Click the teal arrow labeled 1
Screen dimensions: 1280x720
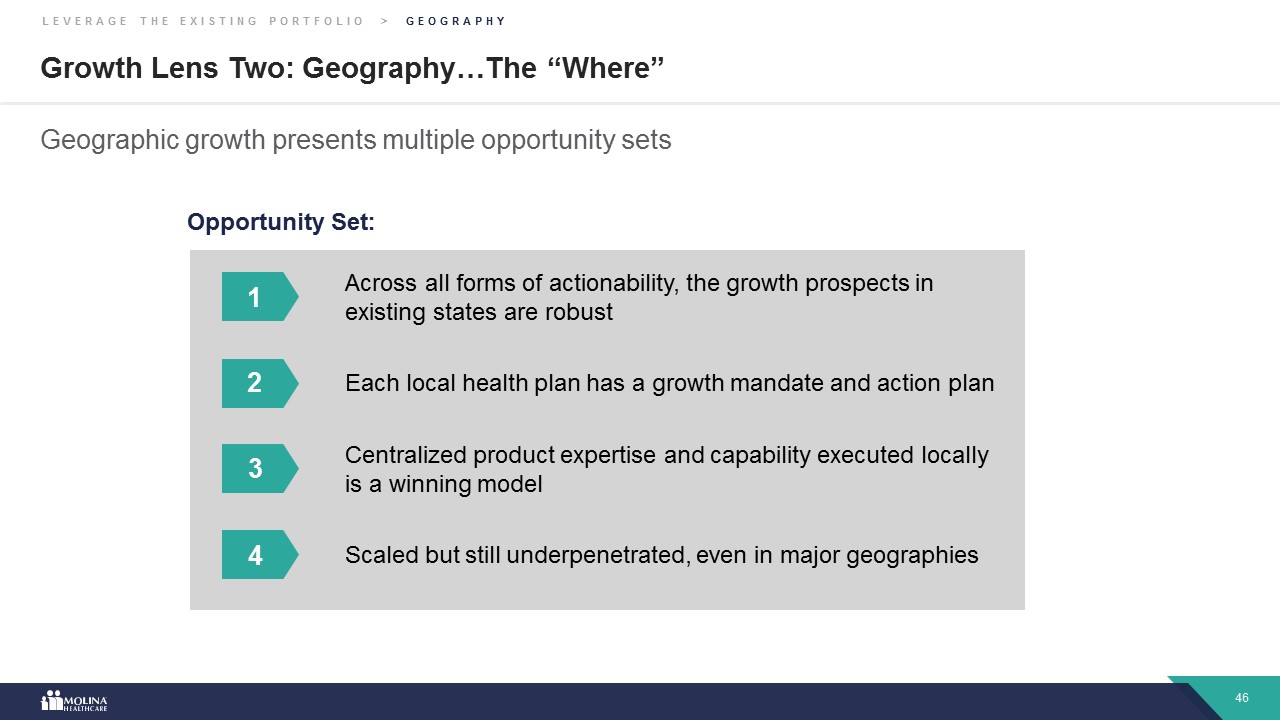click(x=258, y=297)
